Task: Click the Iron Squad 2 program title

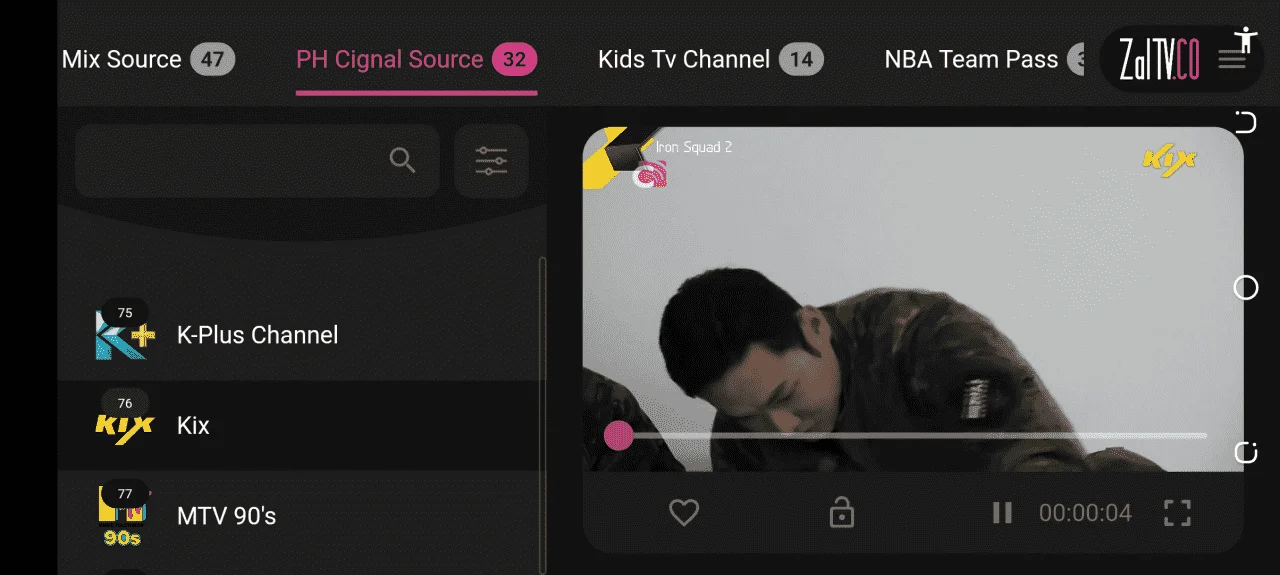Action: coord(694,147)
